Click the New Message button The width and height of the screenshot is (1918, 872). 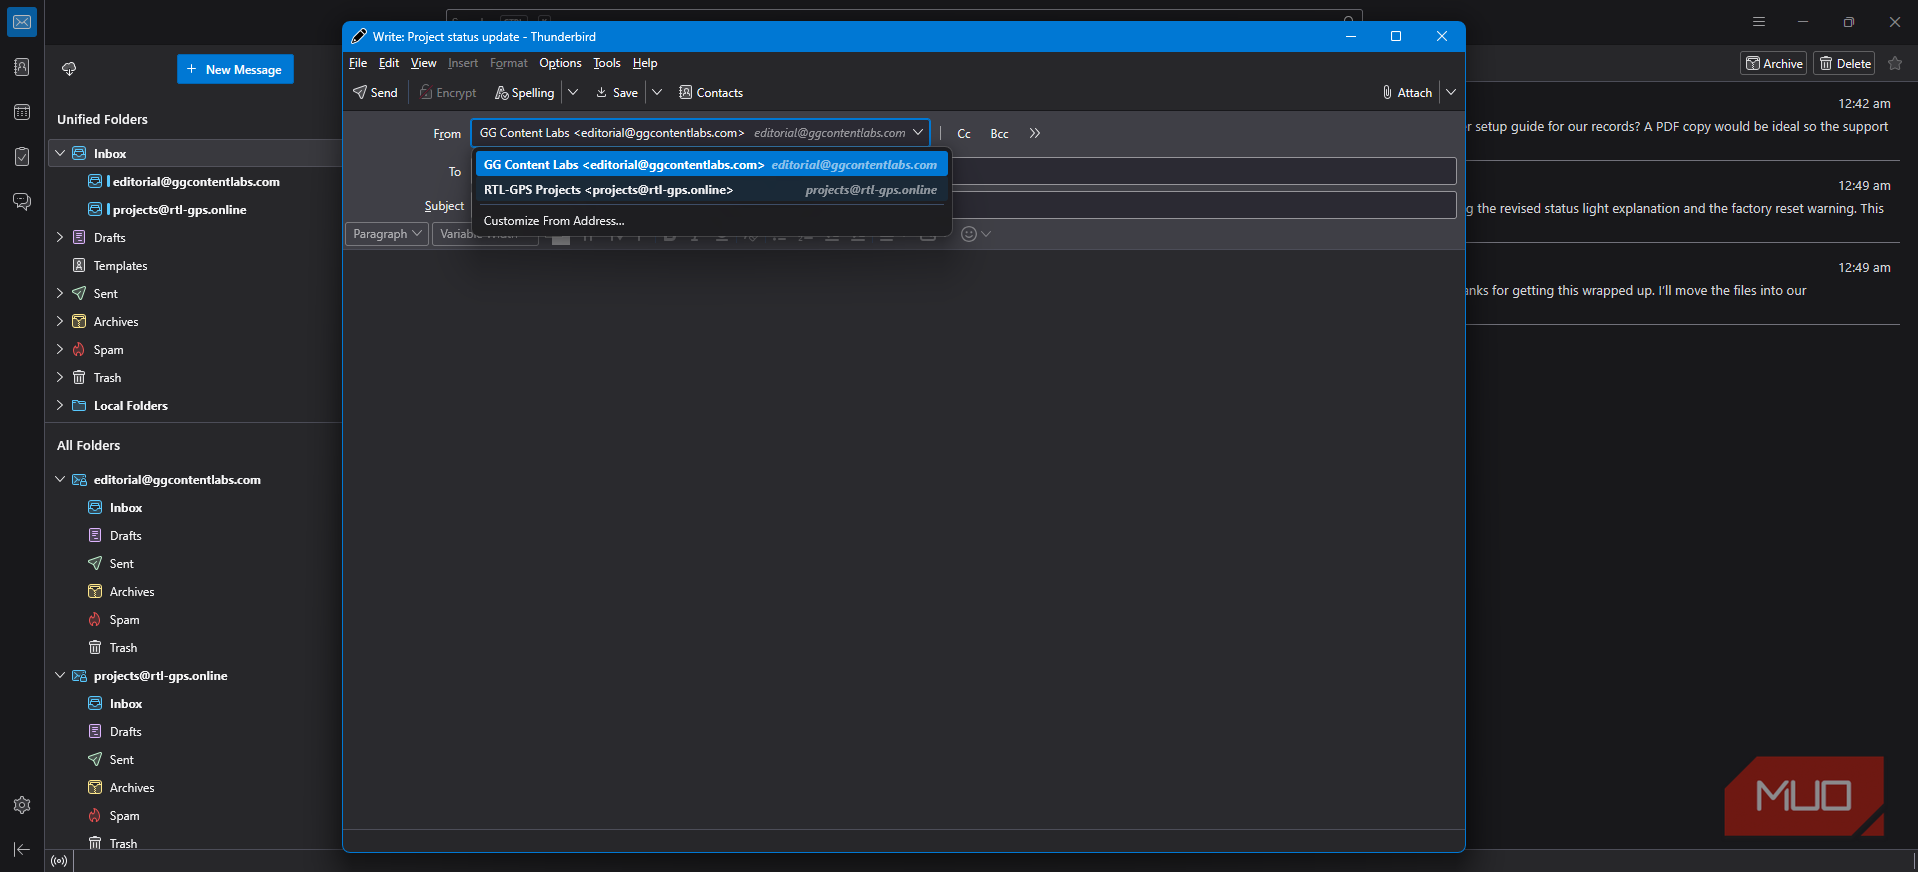pos(235,69)
